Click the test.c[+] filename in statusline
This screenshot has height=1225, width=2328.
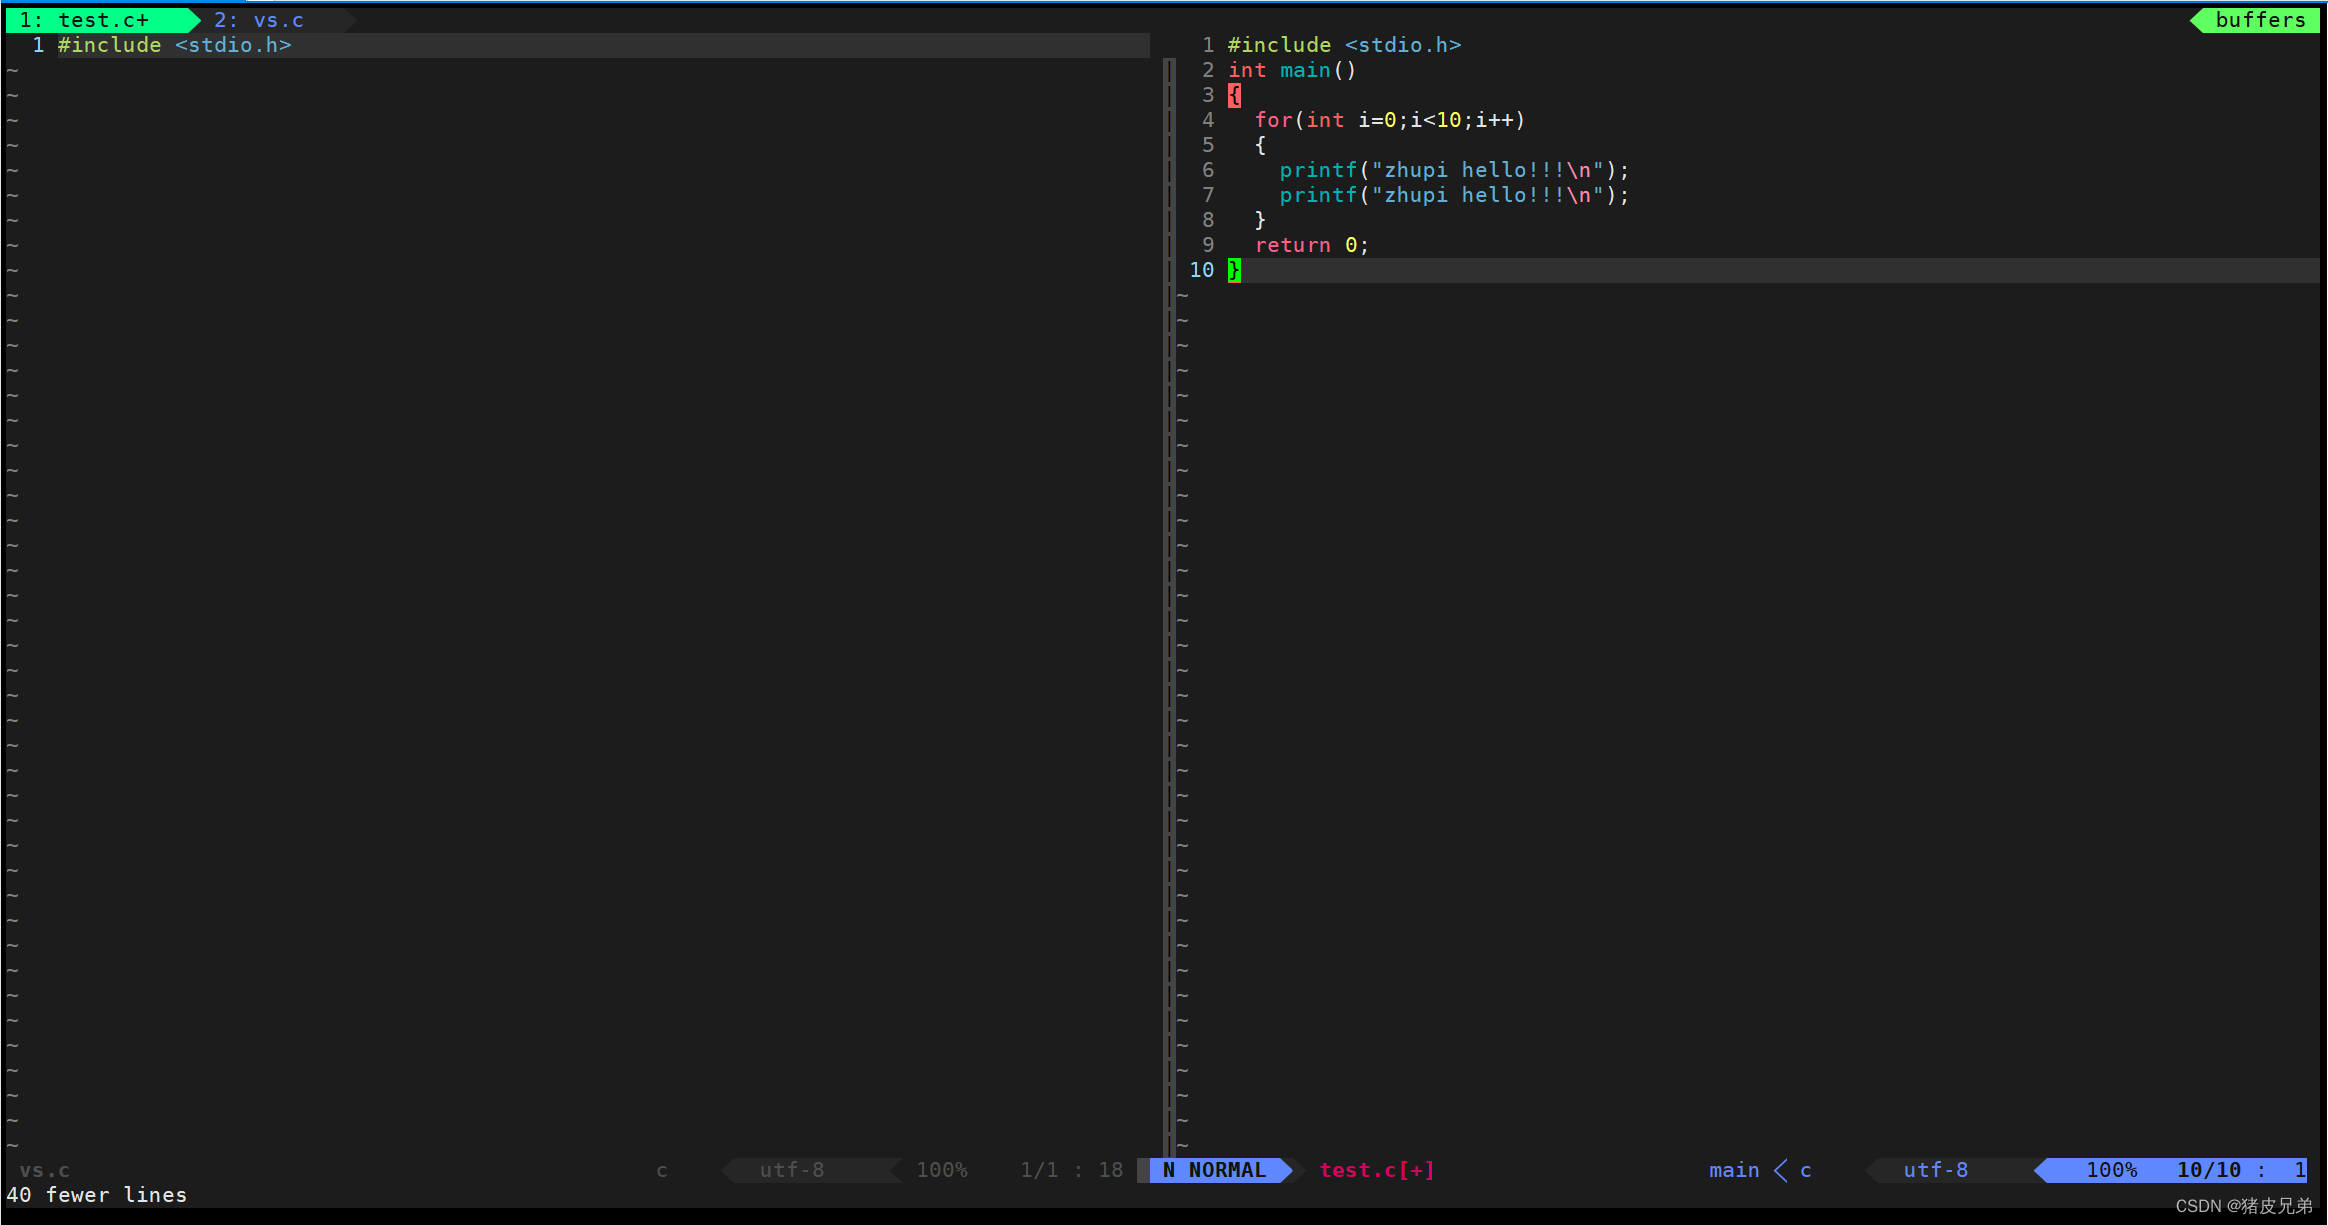coord(1377,1170)
